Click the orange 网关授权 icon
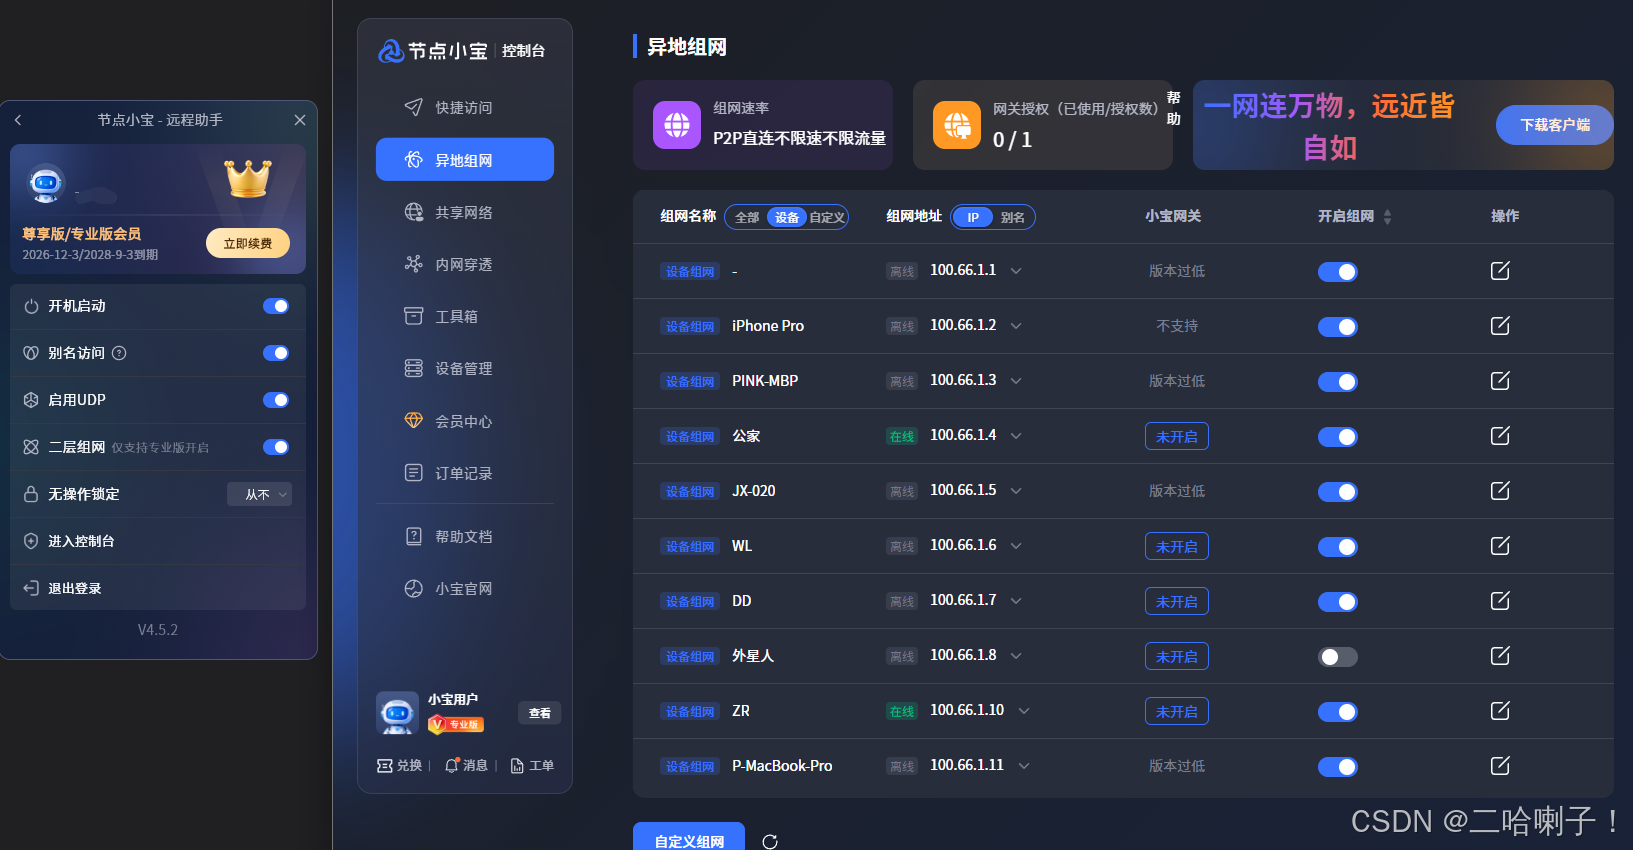Screen dimensions: 1633x850 pos(957,125)
